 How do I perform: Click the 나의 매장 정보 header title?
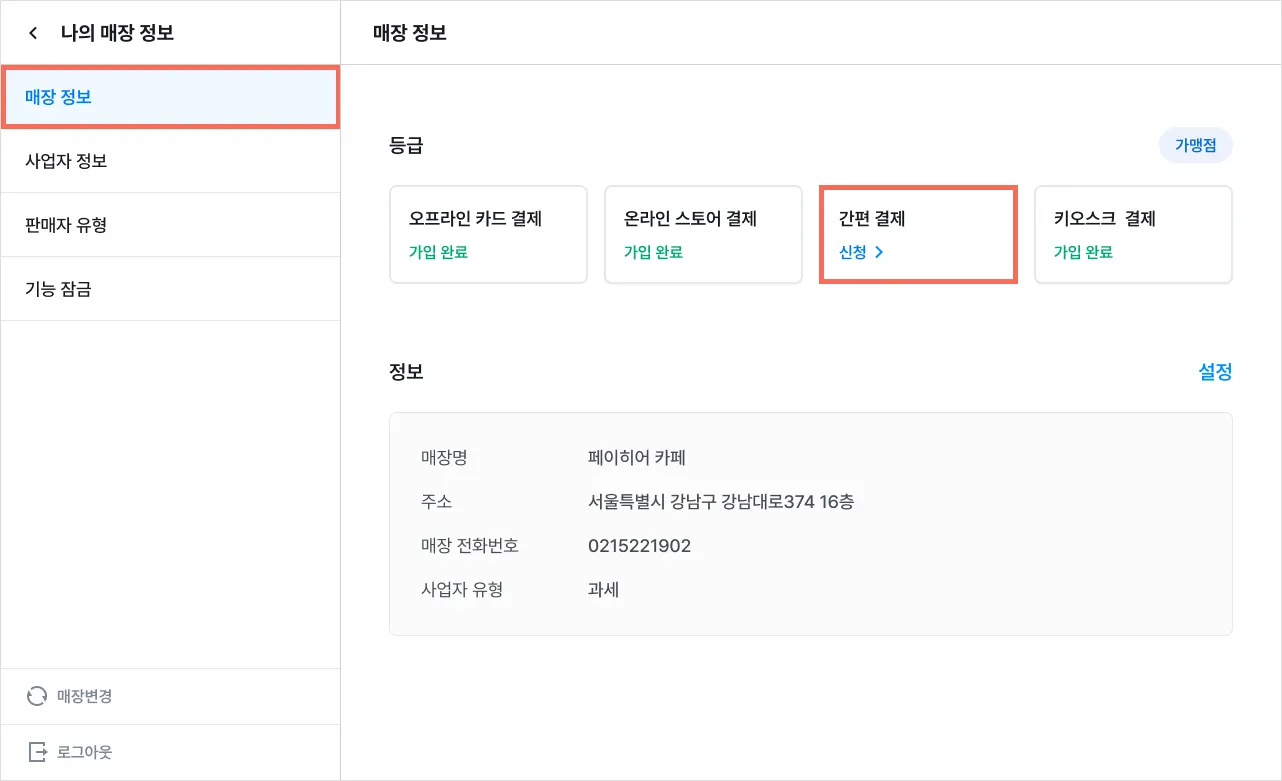[x=117, y=33]
